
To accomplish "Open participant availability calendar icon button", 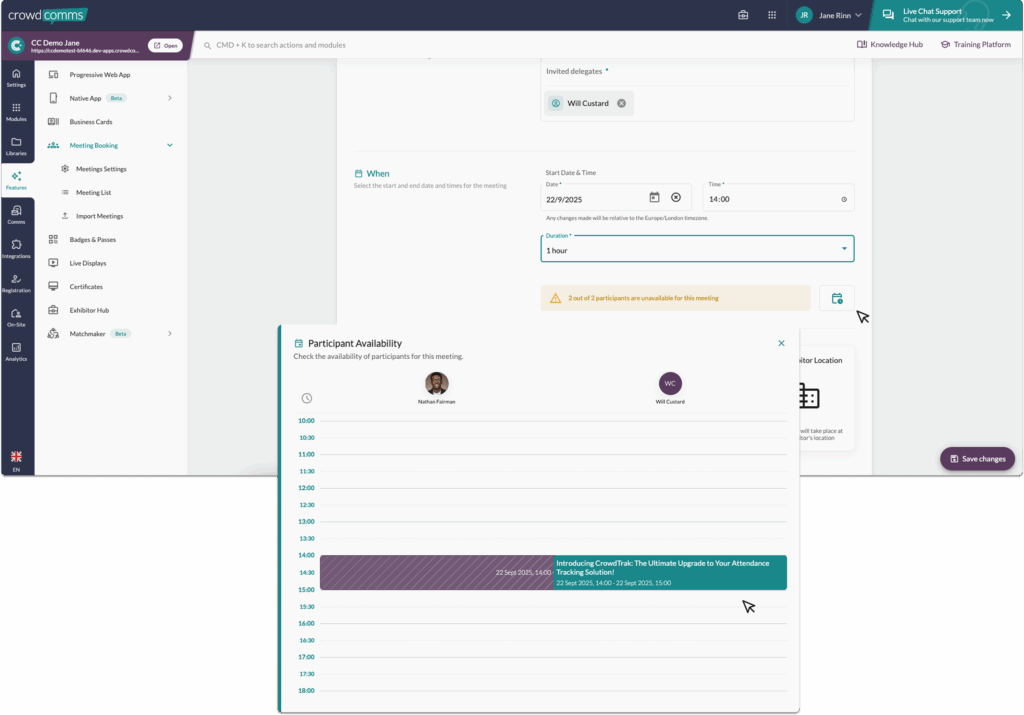I will (x=837, y=298).
